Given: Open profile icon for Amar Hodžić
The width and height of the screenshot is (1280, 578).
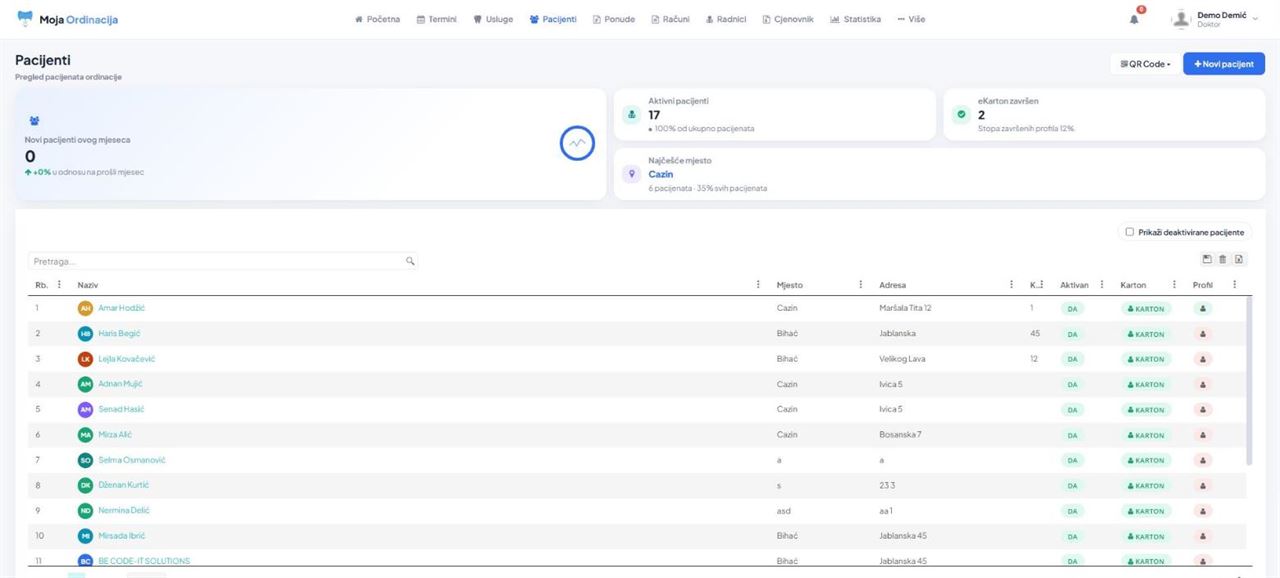Looking at the screenshot, I should pos(1202,308).
